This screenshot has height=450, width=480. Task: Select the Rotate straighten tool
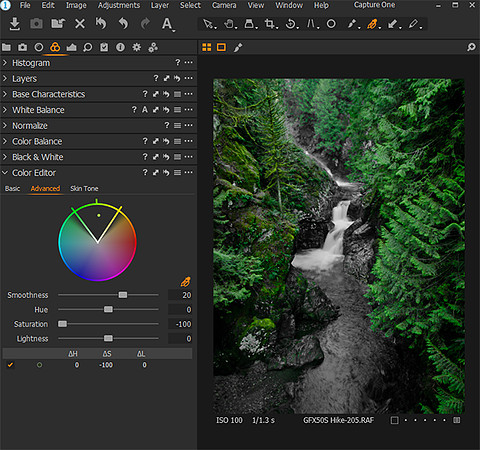pyautogui.click(x=291, y=24)
